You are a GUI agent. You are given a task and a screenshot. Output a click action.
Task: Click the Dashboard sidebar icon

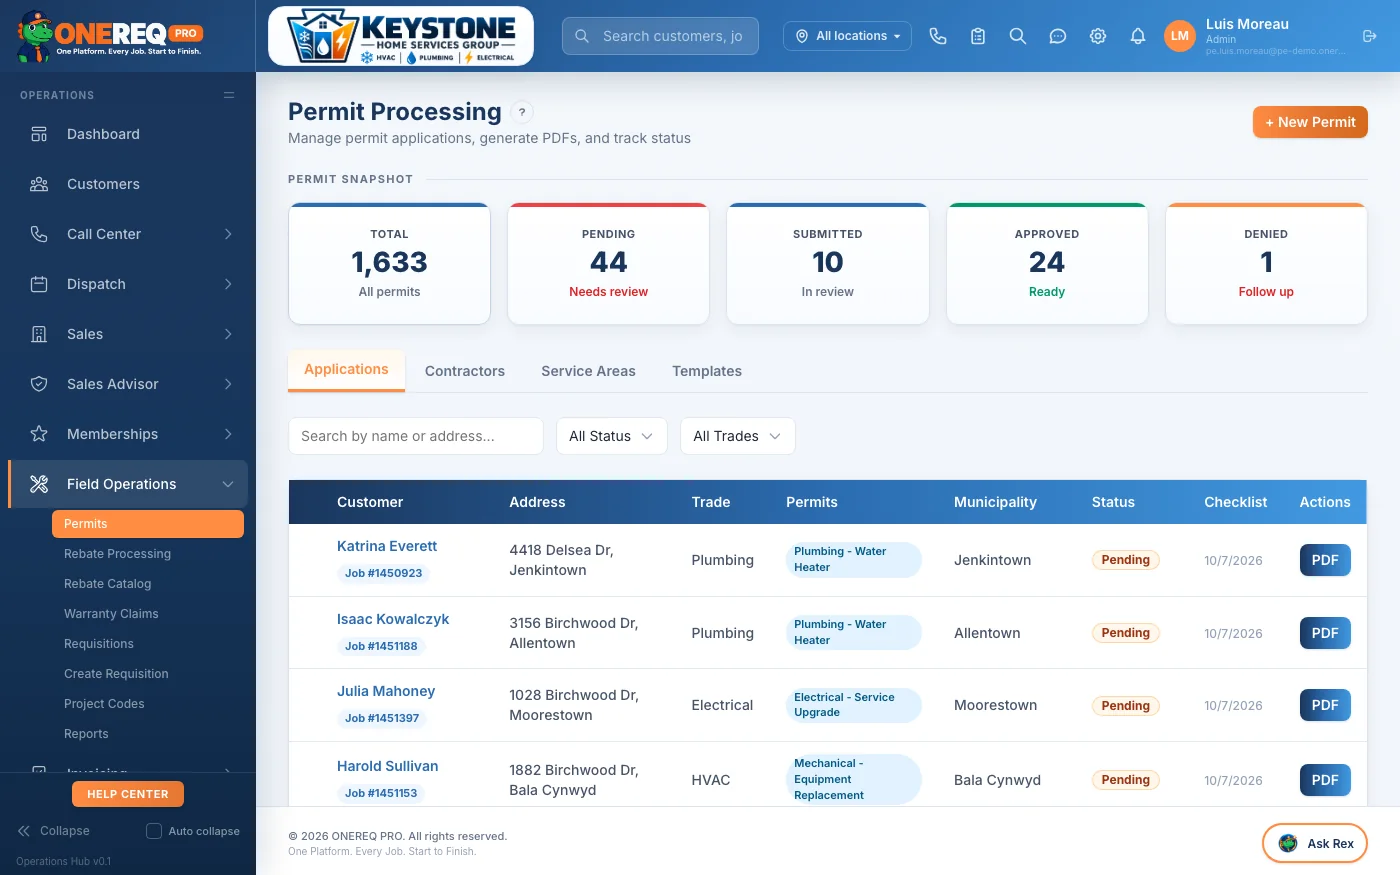click(x=39, y=134)
